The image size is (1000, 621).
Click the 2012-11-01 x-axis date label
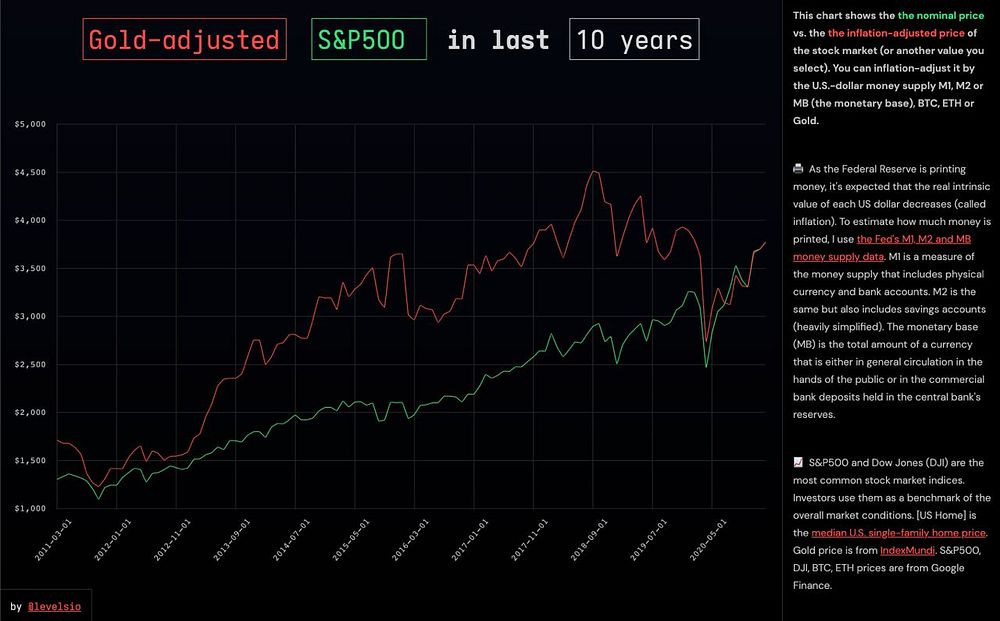point(172,540)
